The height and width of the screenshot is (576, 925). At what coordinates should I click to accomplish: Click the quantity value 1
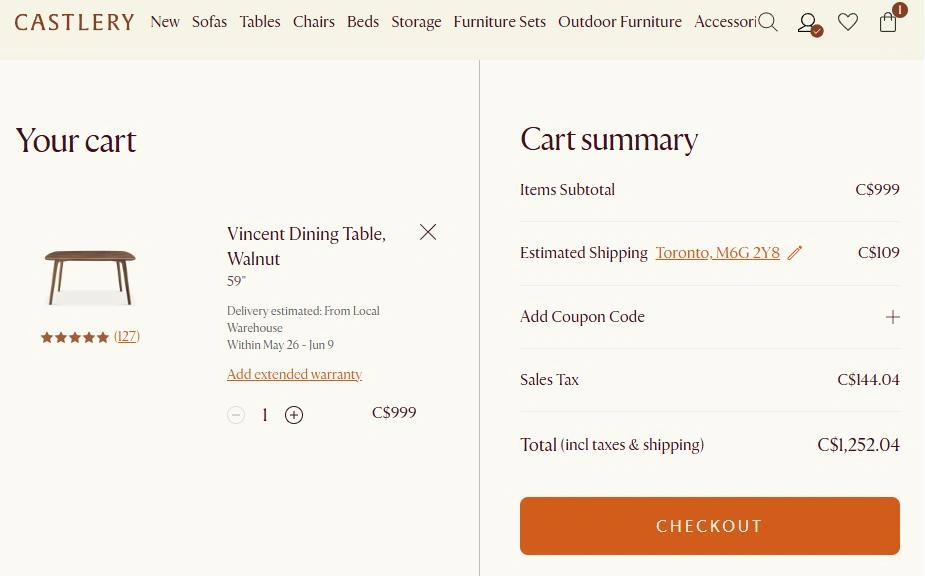tap(265, 415)
